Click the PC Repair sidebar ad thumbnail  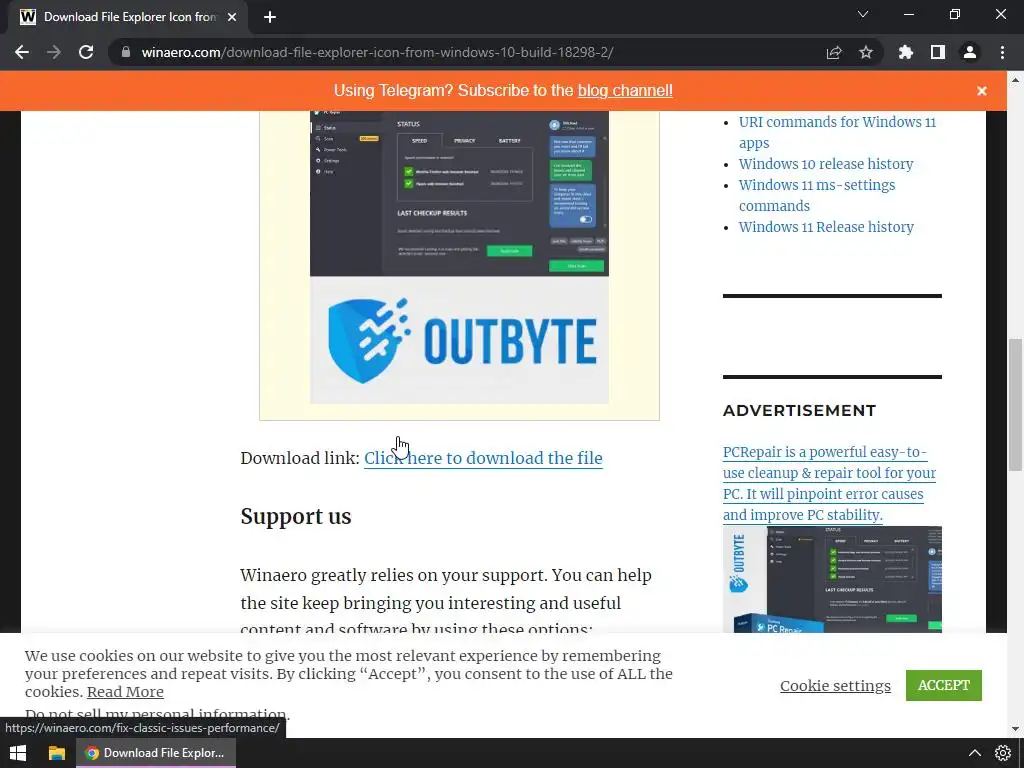click(832, 579)
